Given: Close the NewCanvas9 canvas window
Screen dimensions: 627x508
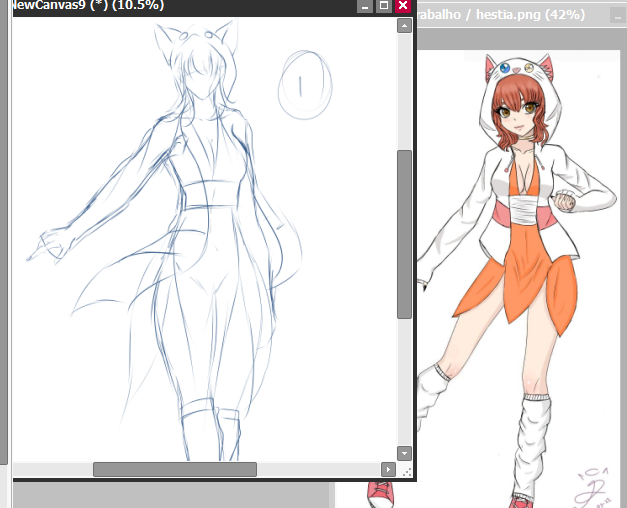Looking at the screenshot, I should [x=403, y=6].
